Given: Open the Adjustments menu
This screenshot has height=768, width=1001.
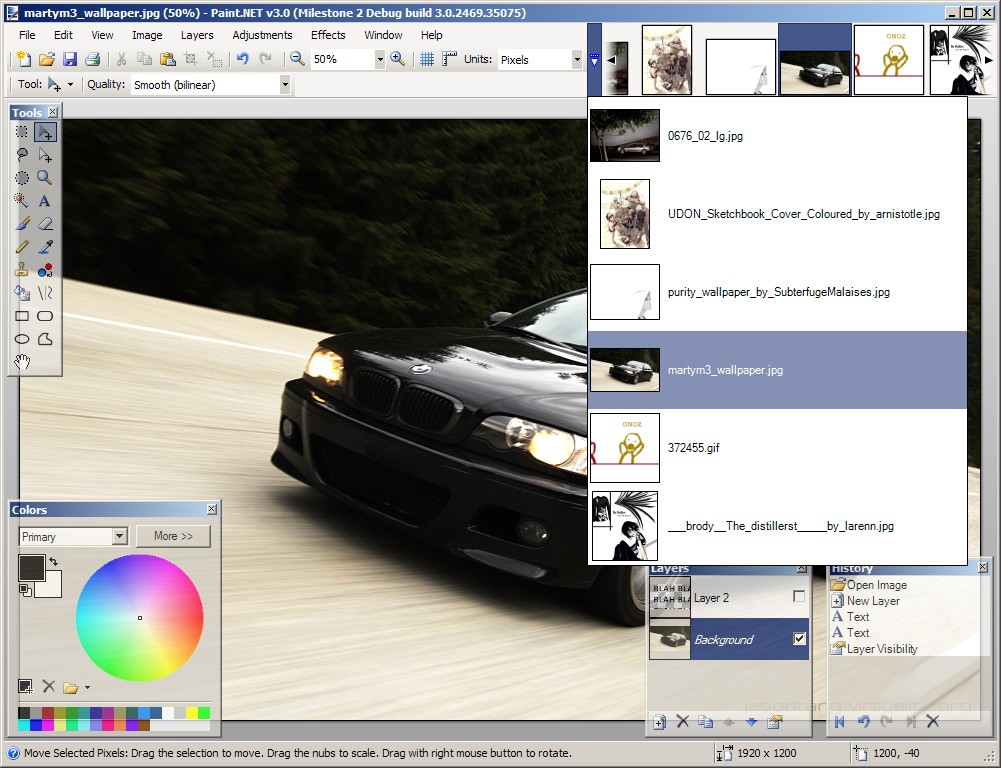Looking at the screenshot, I should [262, 35].
